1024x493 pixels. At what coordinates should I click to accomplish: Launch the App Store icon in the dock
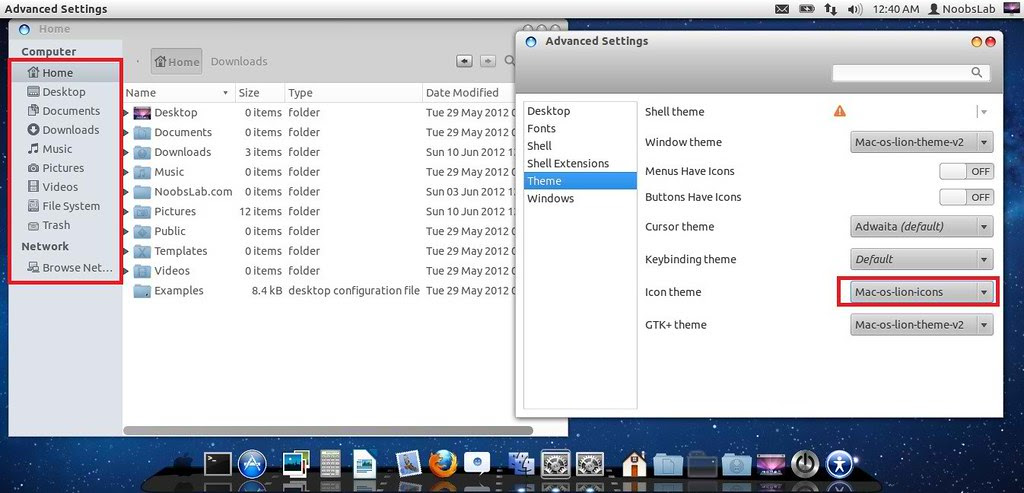pos(251,464)
